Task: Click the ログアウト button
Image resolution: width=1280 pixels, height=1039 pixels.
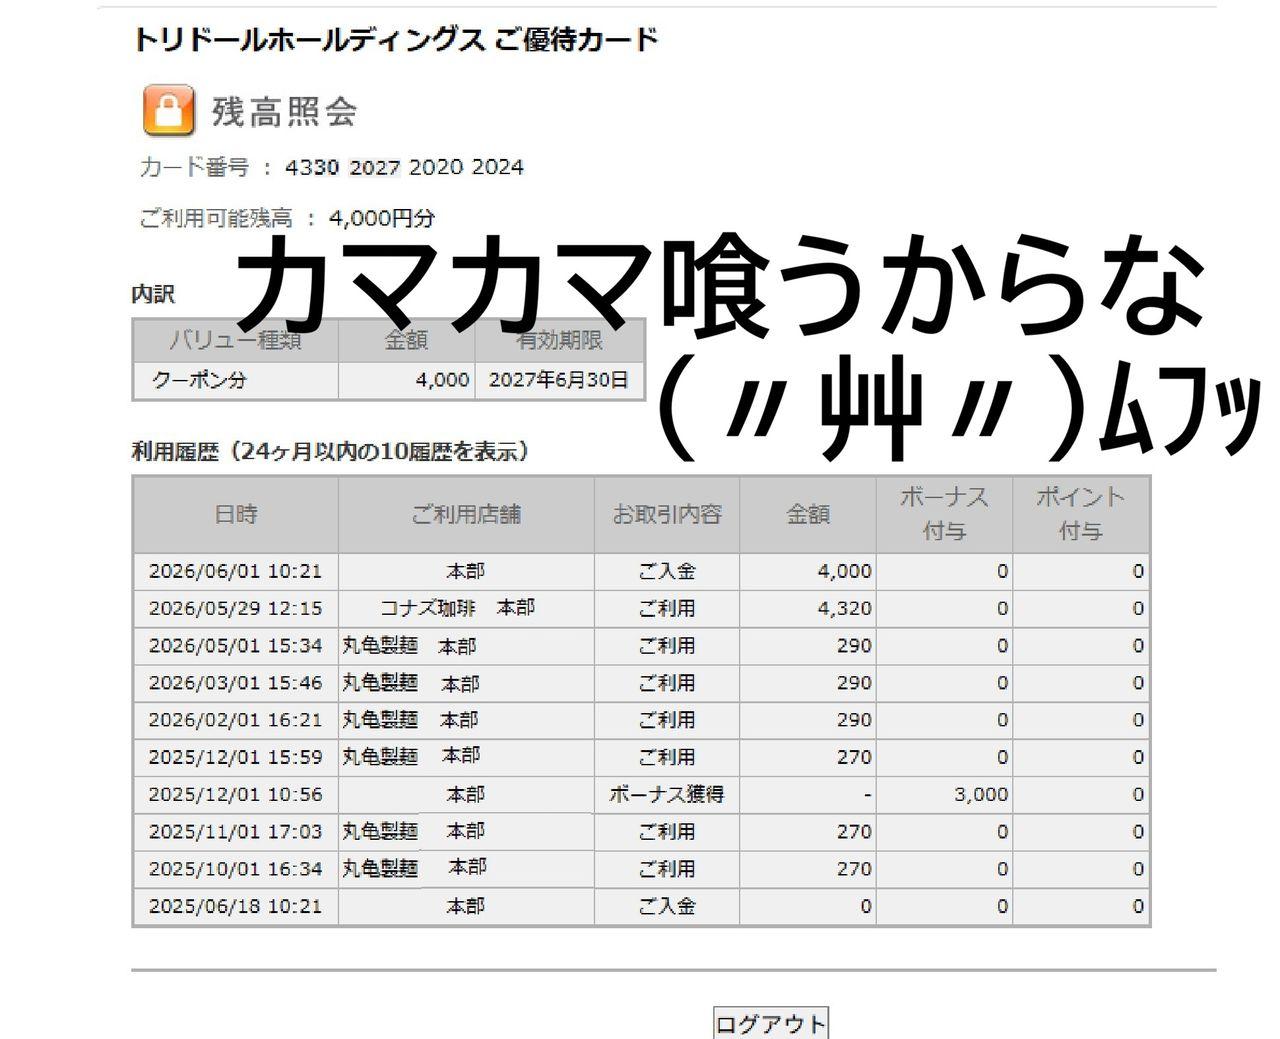Action: [771, 1023]
